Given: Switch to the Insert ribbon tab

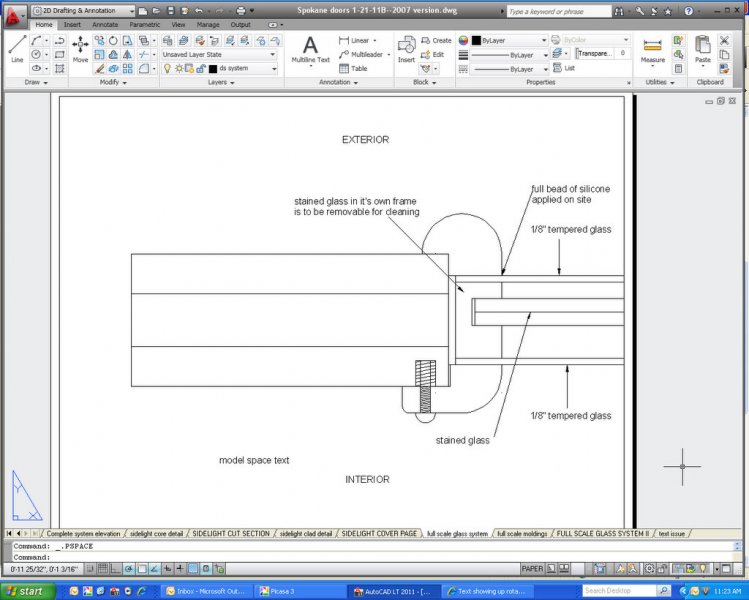Looking at the screenshot, I should (x=72, y=24).
